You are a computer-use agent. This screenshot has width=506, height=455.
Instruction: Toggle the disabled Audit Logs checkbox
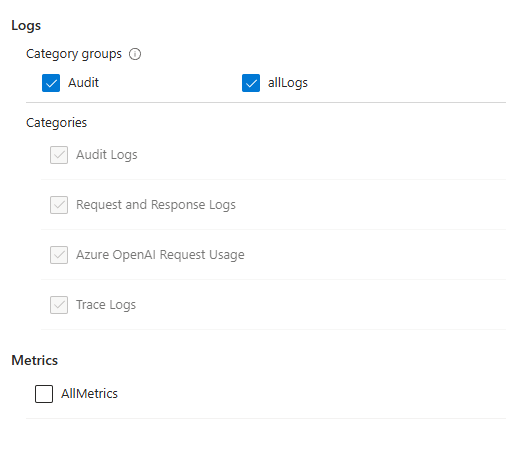point(59,155)
